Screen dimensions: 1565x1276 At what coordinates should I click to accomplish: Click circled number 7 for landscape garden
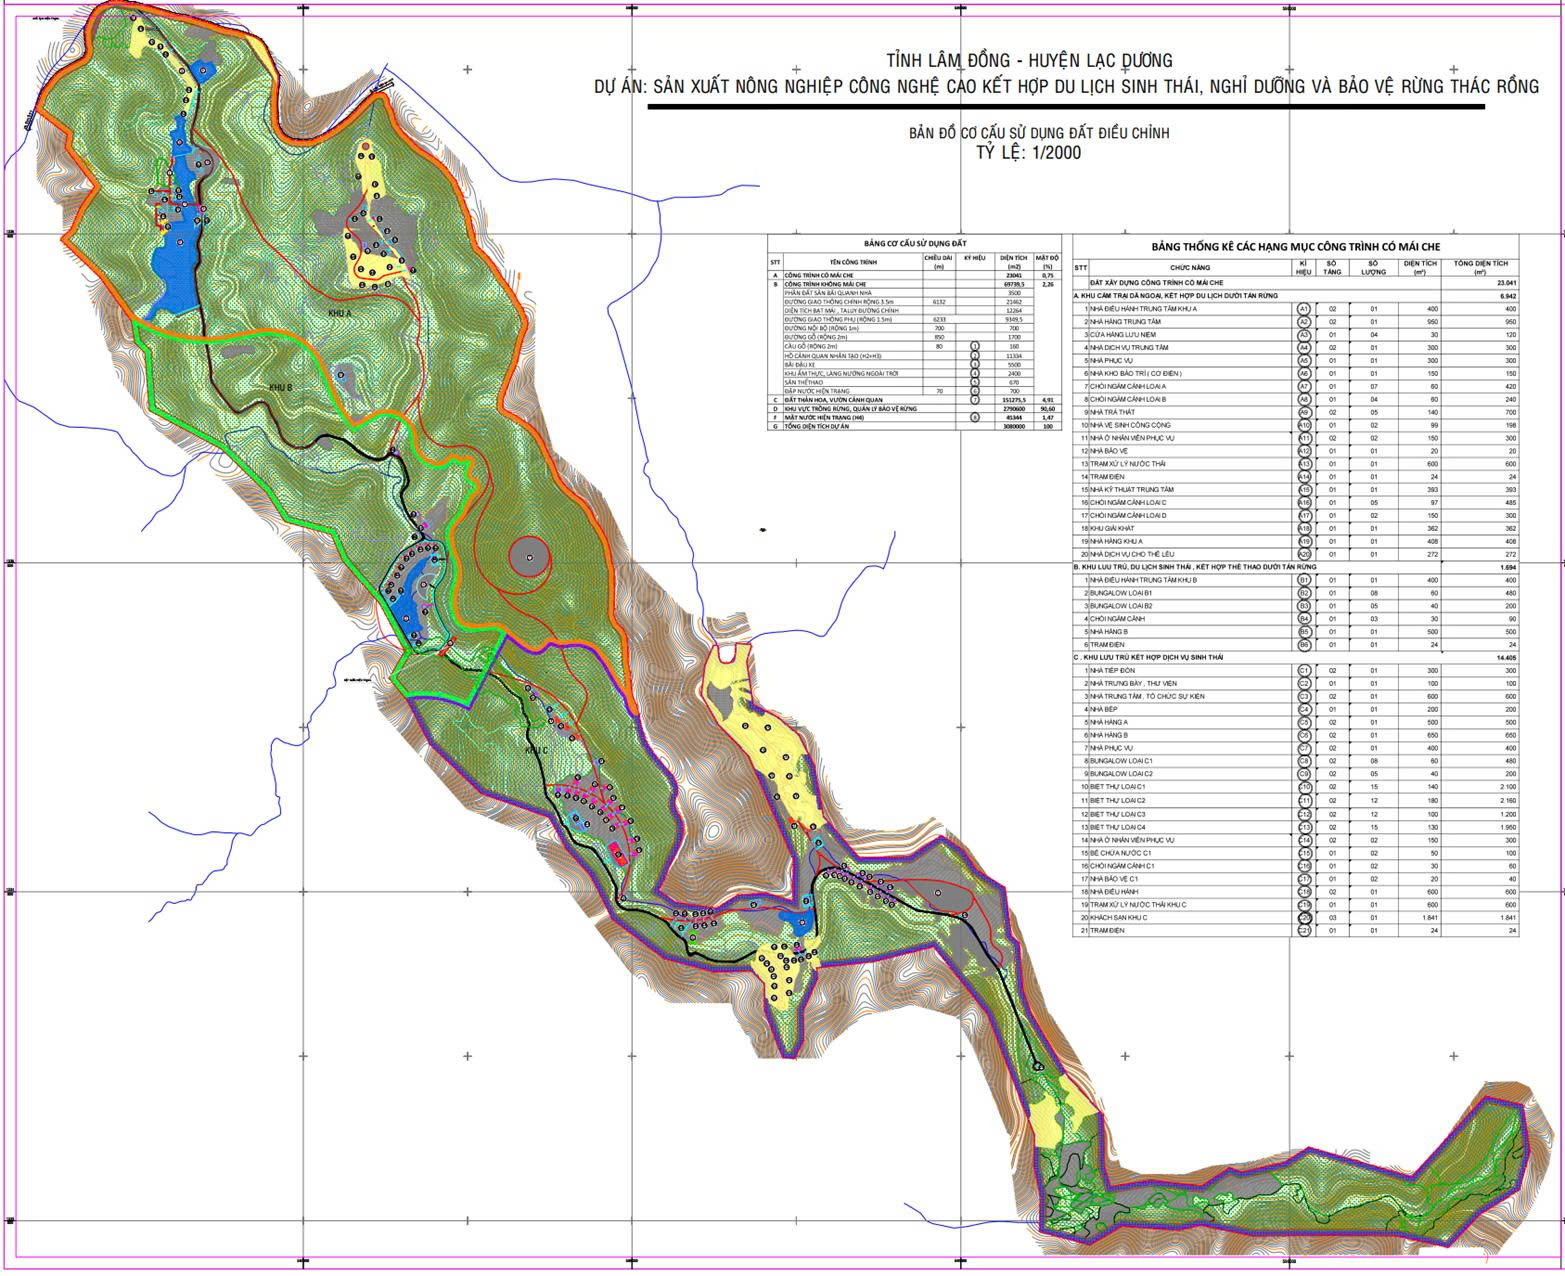pos(974,400)
